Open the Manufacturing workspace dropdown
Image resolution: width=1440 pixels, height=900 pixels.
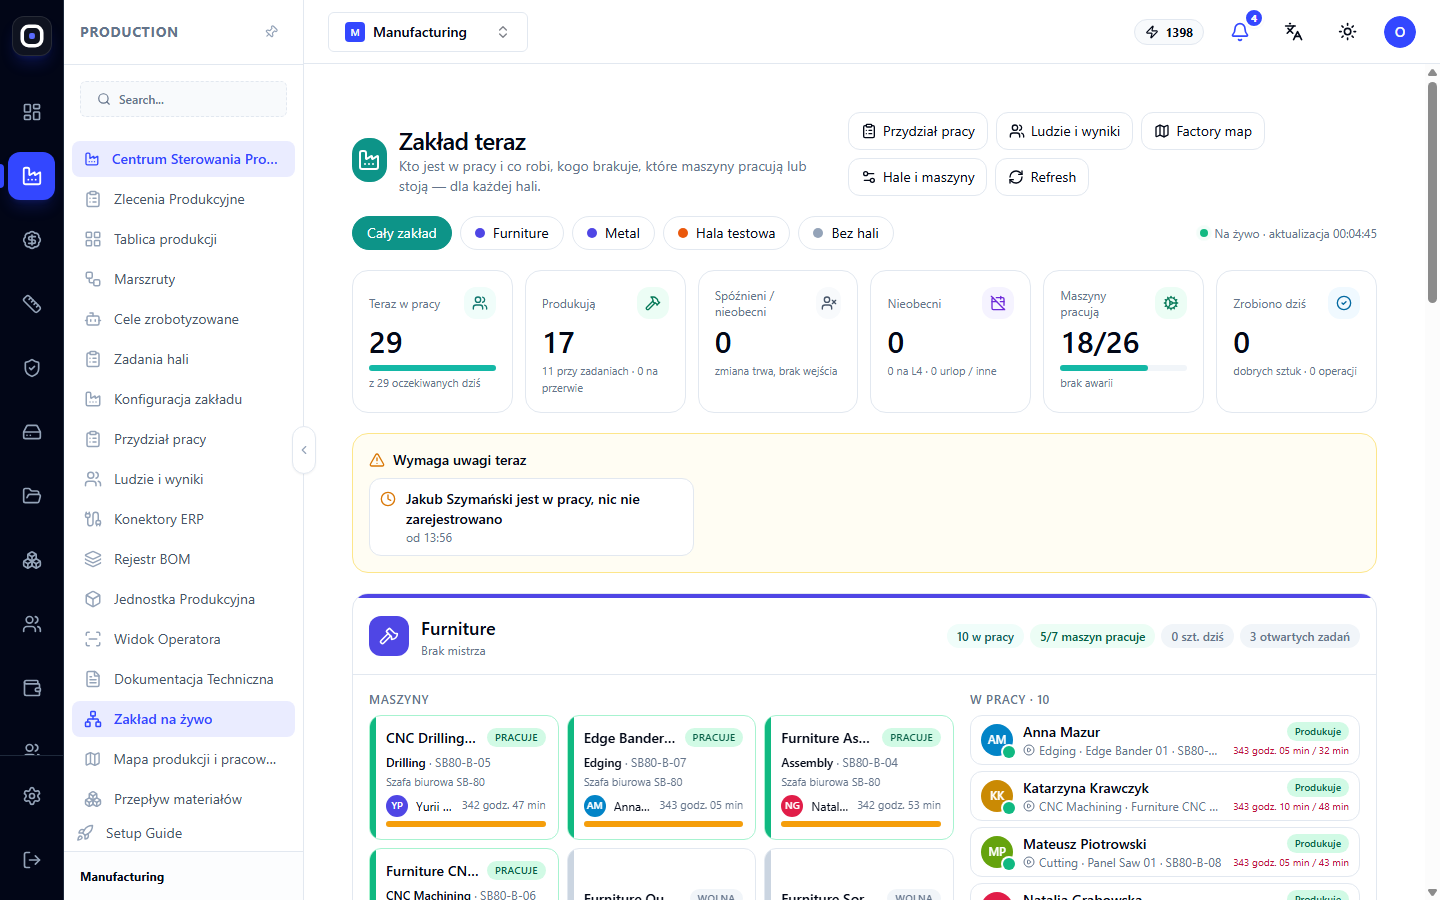[x=428, y=32]
